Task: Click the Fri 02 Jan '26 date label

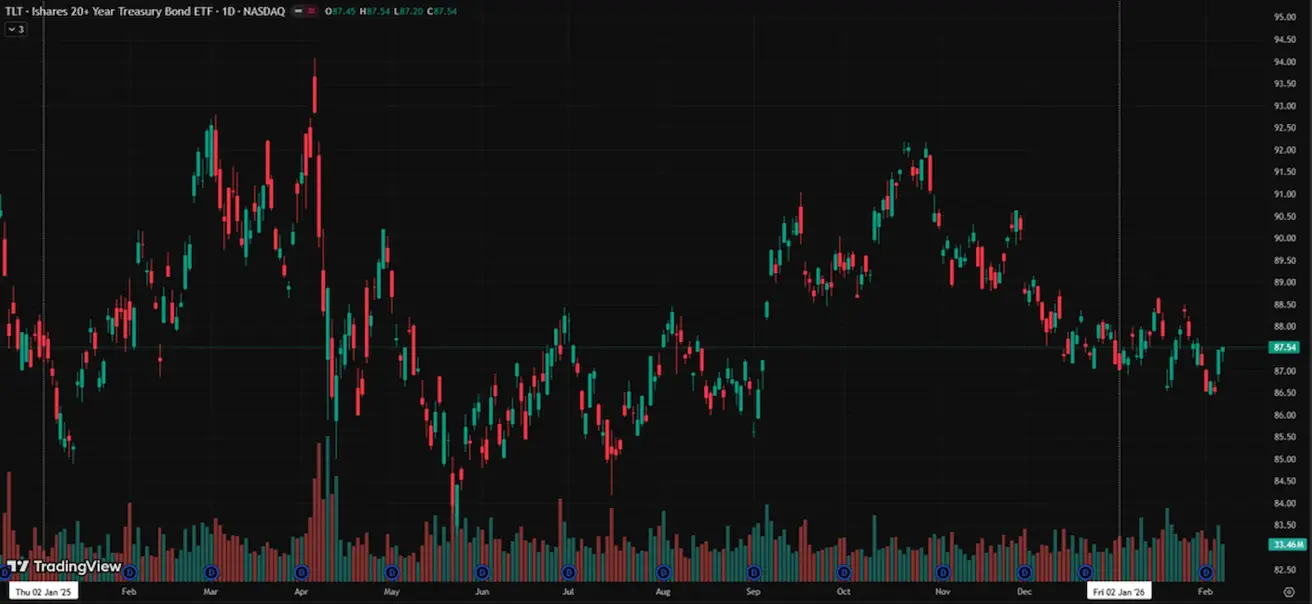Action: coord(1119,592)
